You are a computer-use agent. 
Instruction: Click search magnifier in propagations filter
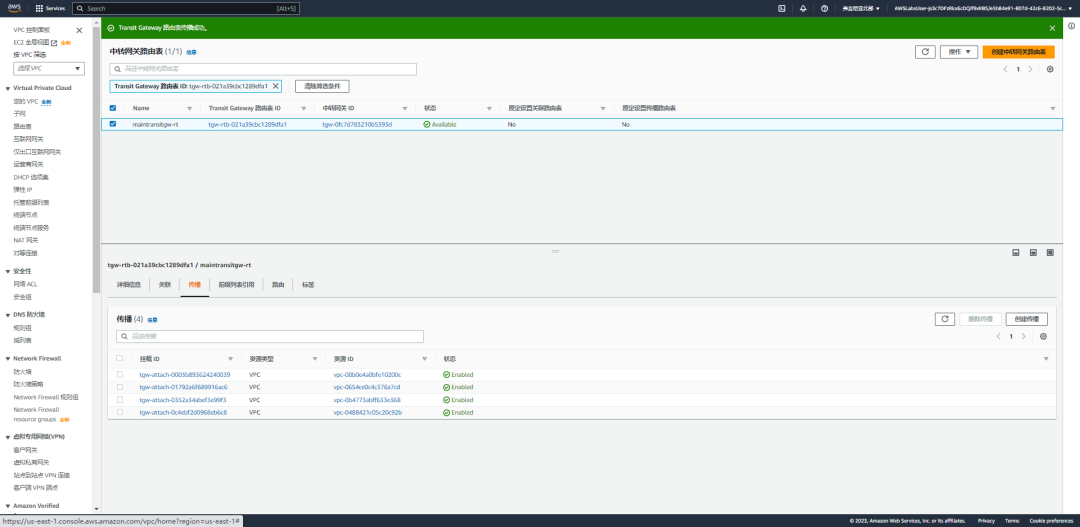[x=125, y=336]
